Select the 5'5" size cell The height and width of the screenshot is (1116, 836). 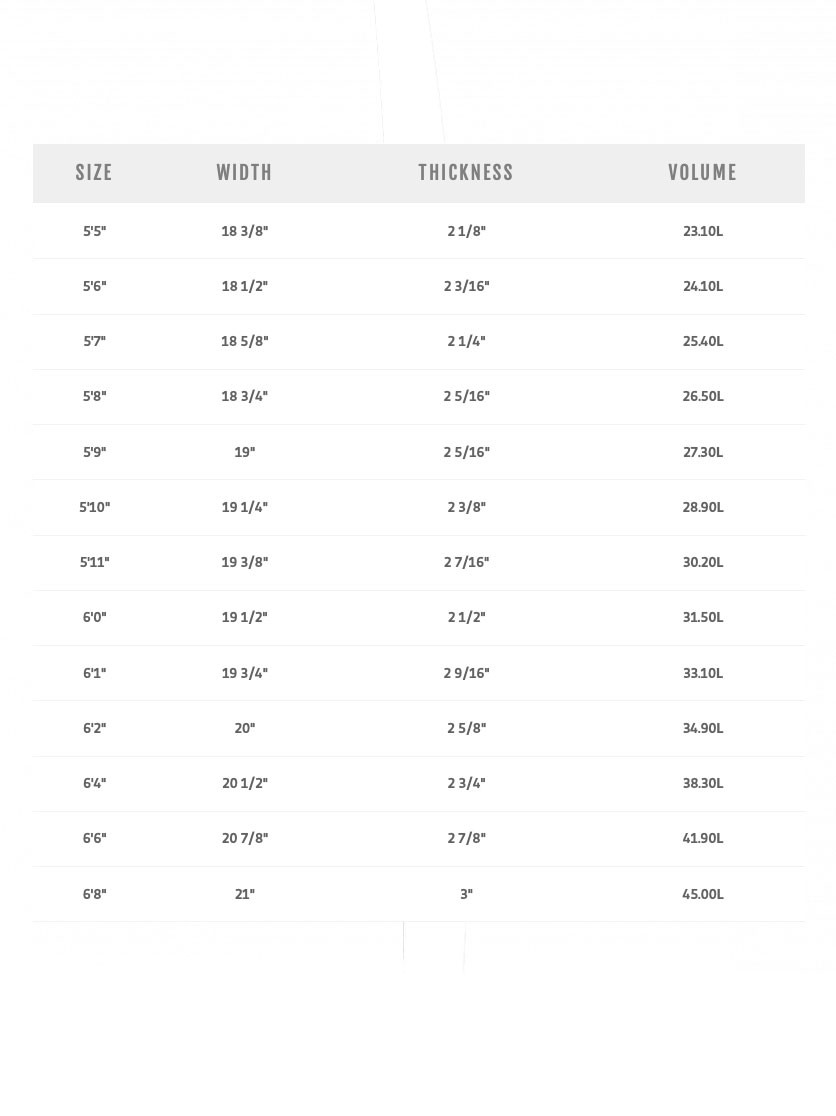pyautogui.click(x=94, y=231)
